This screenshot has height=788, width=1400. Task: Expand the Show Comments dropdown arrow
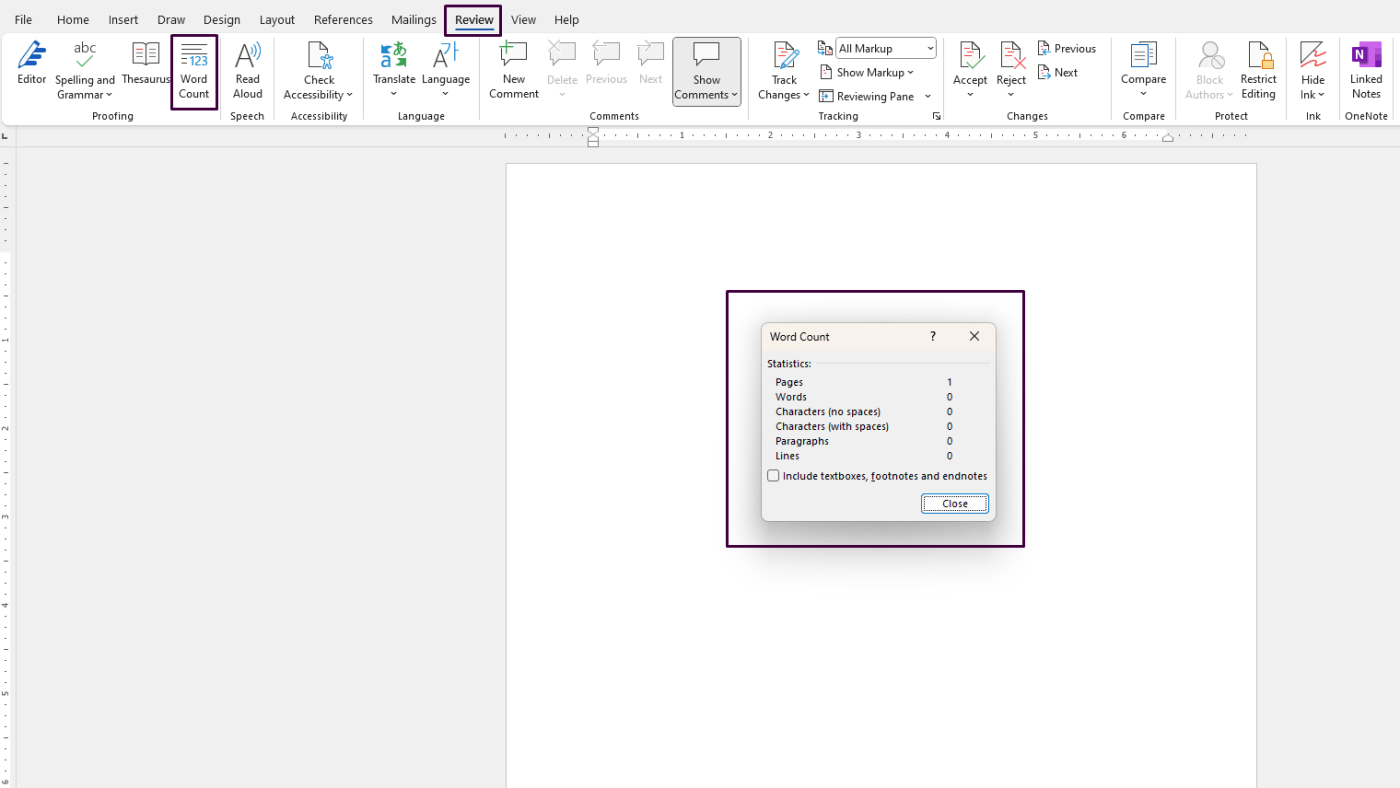point(735,95)
